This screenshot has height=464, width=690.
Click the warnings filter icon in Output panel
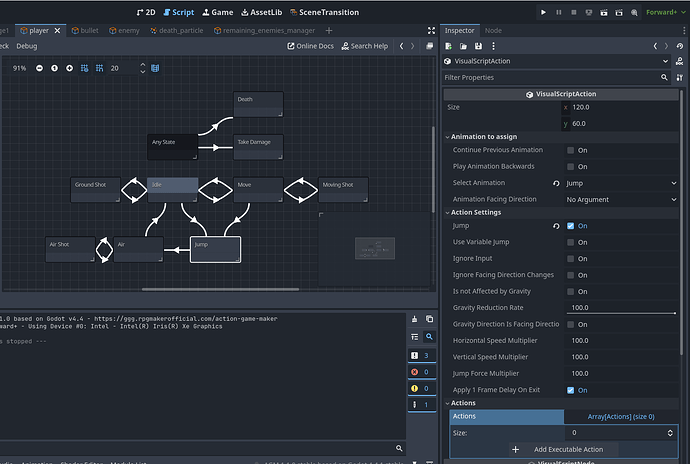pos(416,388)
